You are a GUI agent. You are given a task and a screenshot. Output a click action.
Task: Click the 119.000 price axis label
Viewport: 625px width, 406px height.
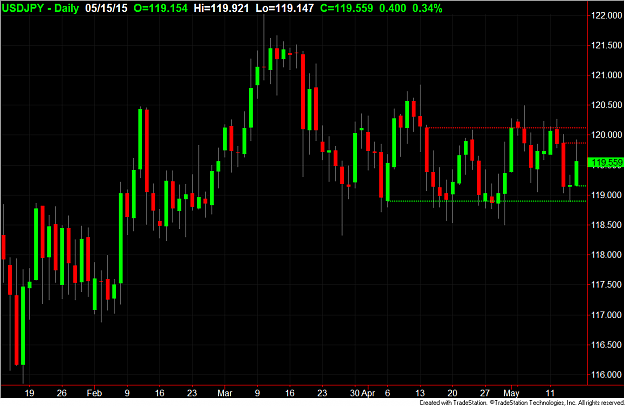(606, 195)
